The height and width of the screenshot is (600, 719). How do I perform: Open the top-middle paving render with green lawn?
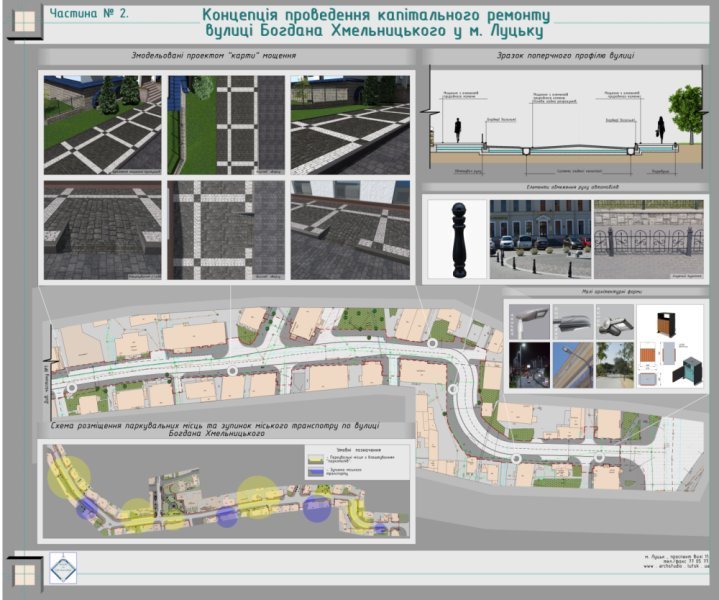coord(225,123)
